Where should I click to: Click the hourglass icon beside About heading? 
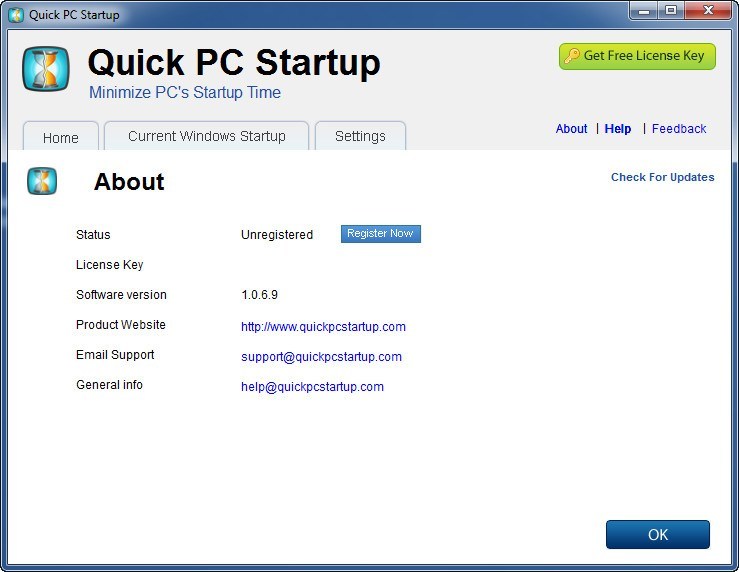[42, 181]
